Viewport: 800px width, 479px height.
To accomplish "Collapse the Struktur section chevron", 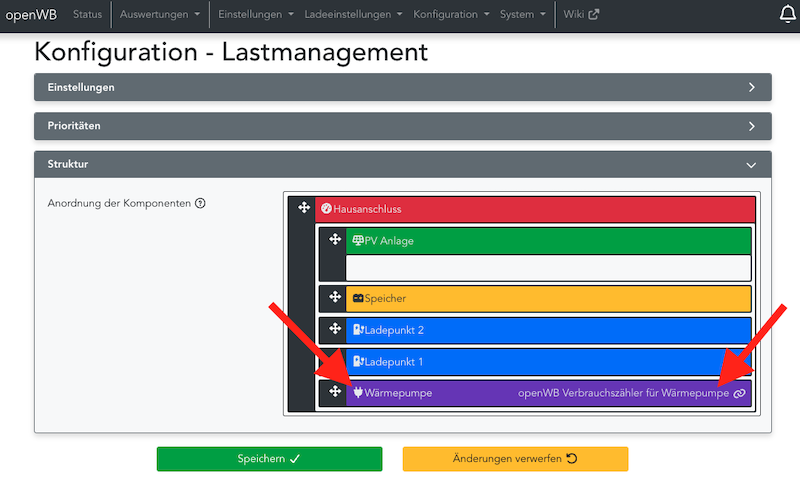I will tap(751, 165).
